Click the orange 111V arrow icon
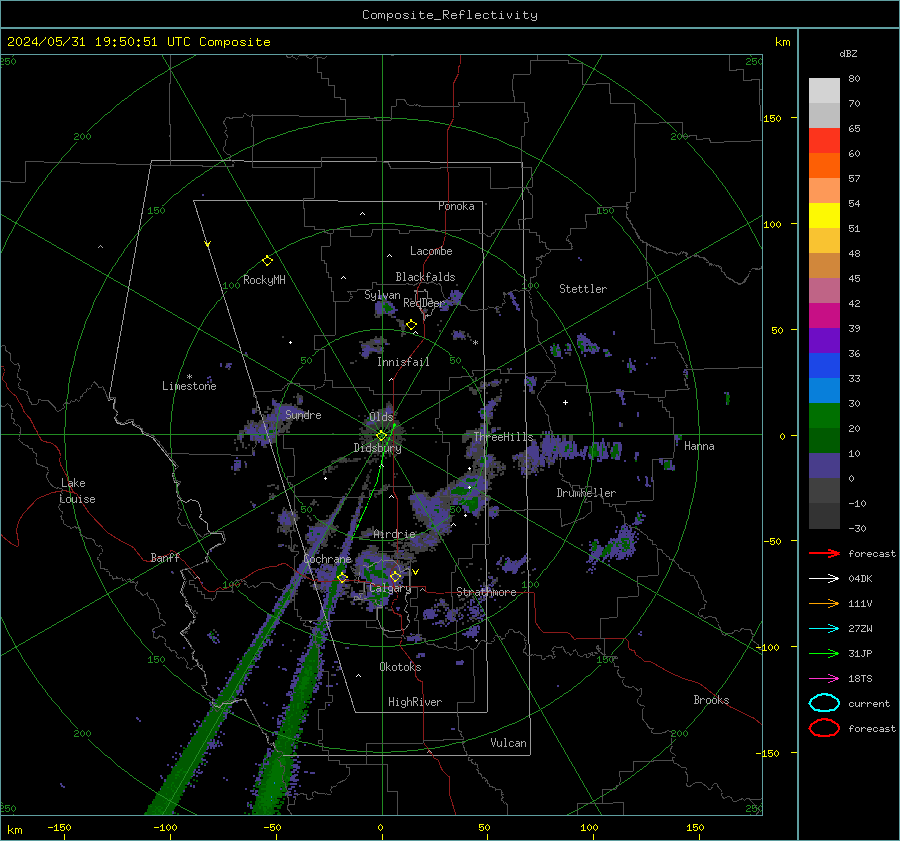This screenshot has width=900, height=841. click(x=824, y=603)
